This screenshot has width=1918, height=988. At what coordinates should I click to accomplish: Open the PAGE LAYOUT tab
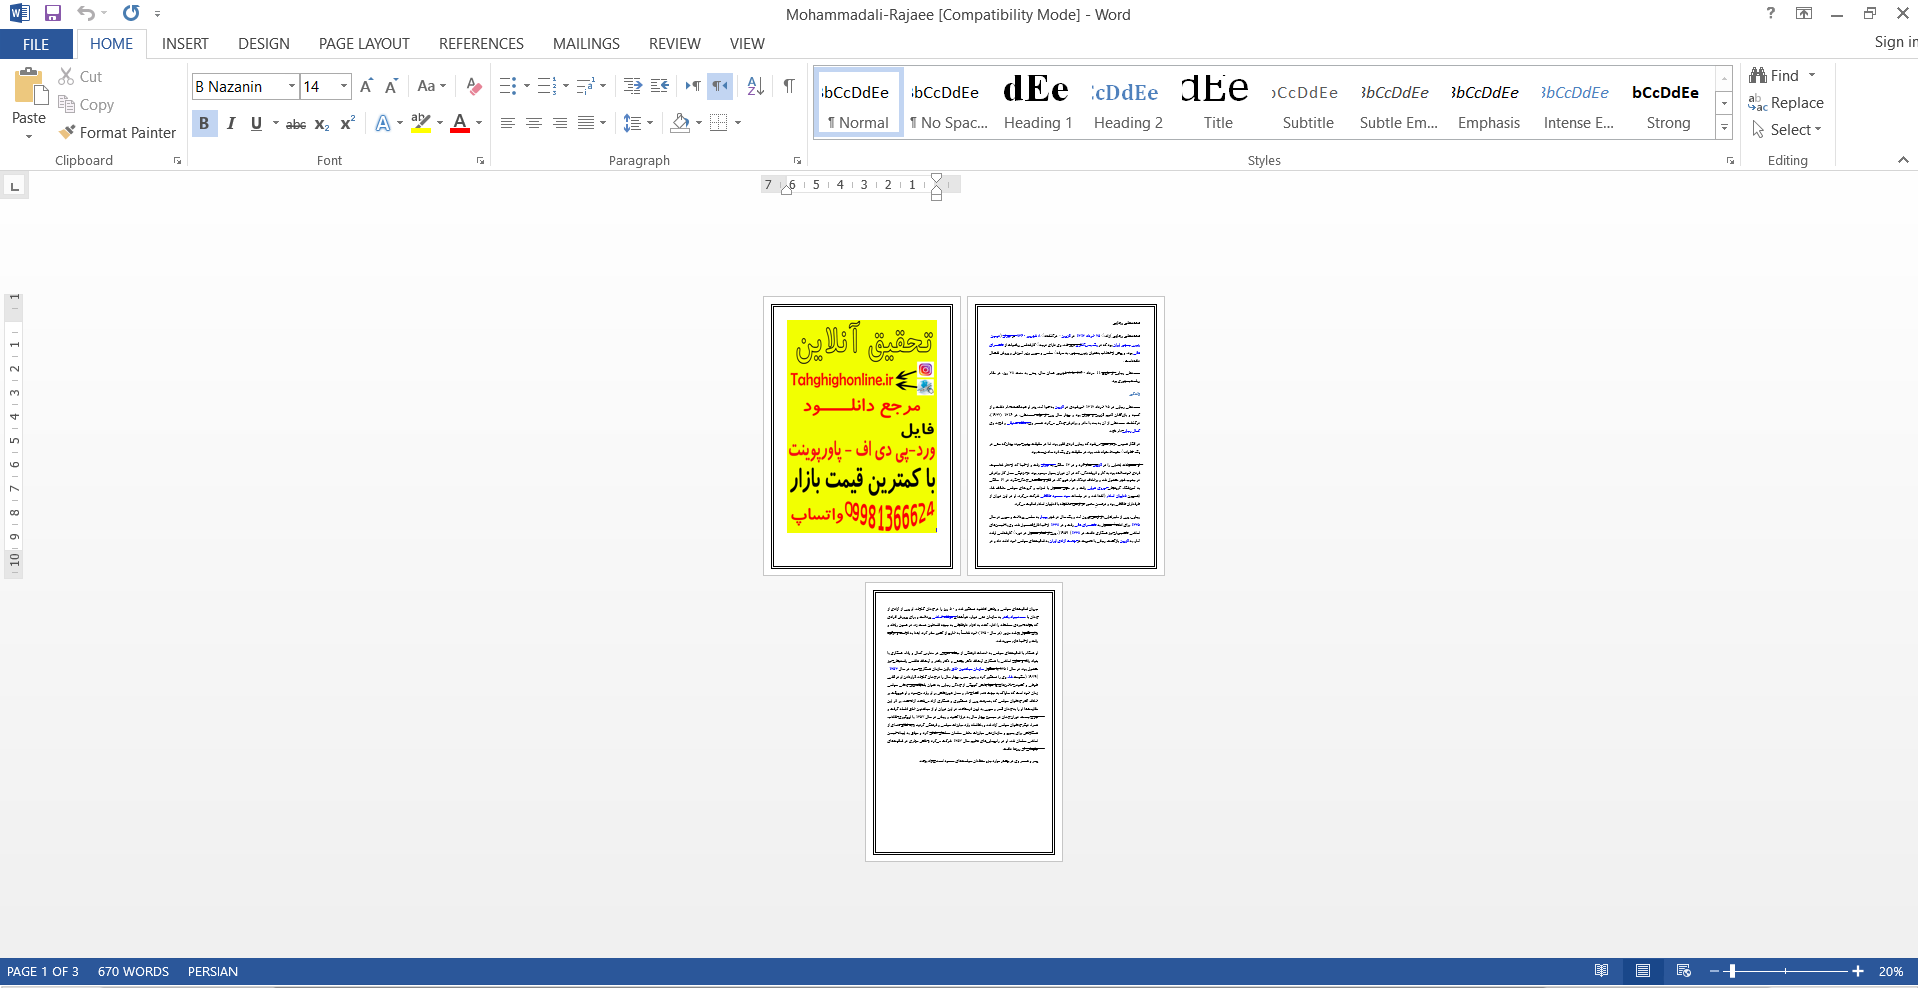[364, 44]
